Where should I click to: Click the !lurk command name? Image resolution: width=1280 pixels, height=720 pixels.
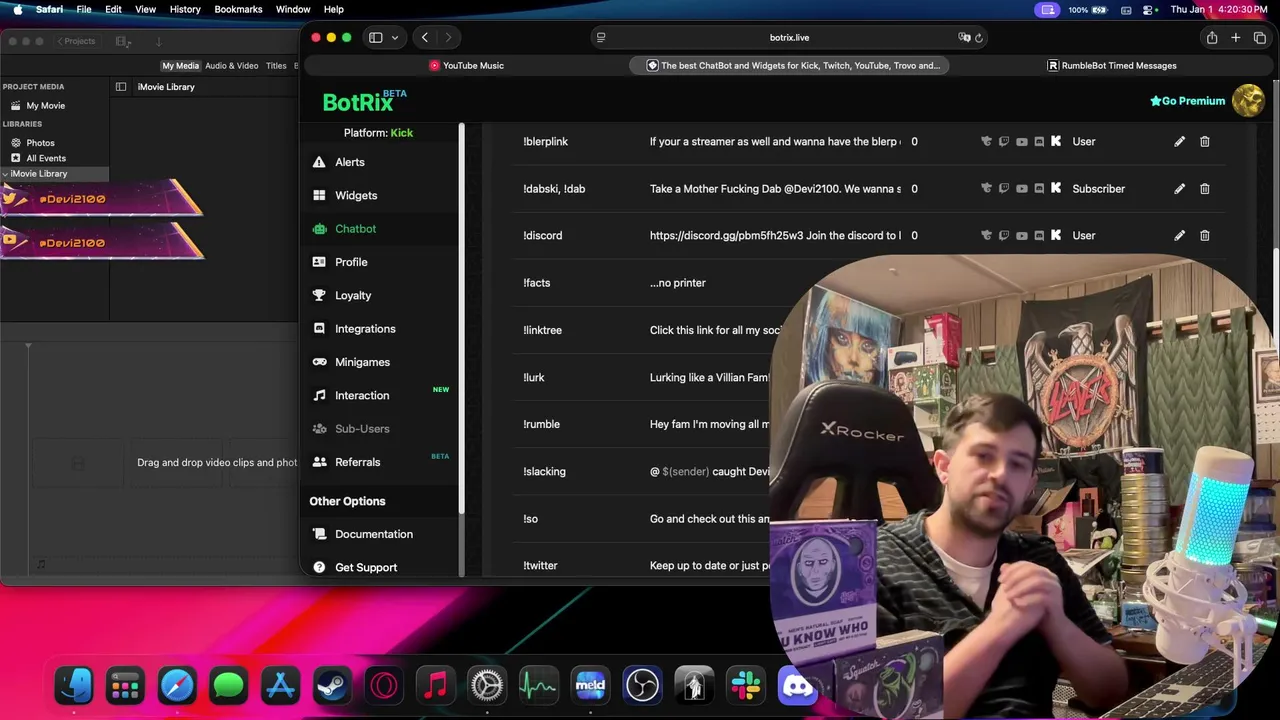[533, 377]
